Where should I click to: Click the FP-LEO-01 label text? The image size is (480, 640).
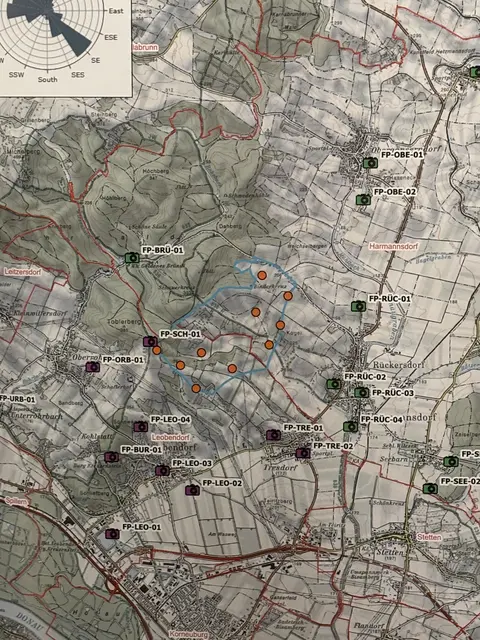point(142,527)
